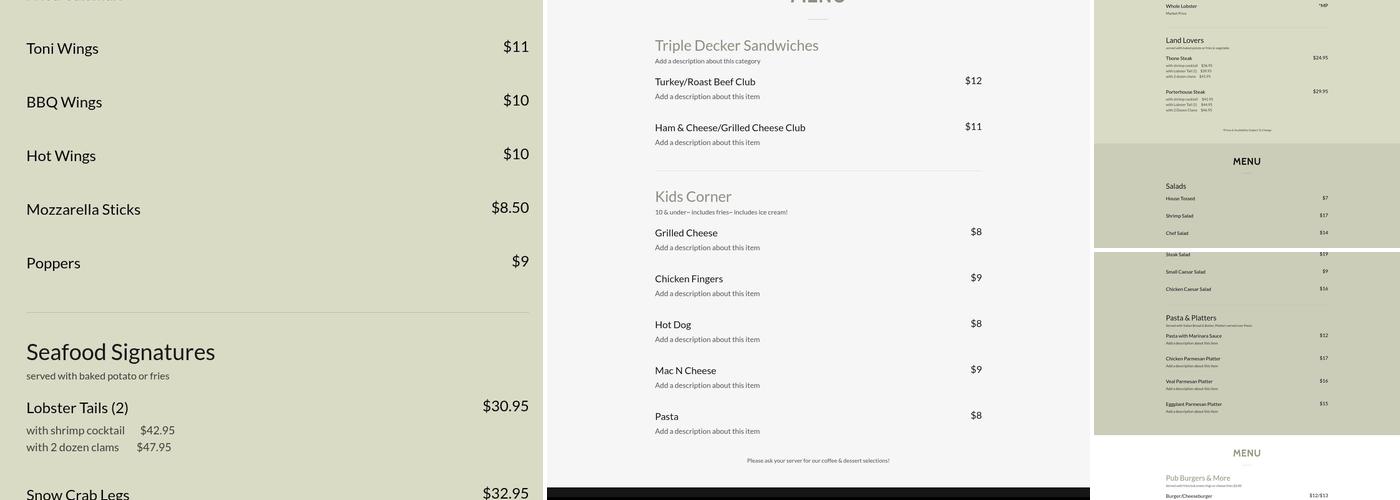The width and height of the screenshot is (1400, 500).
Task: Click the Toni Wings menu item
Action: pyautogui.click(x=62, y=49)
